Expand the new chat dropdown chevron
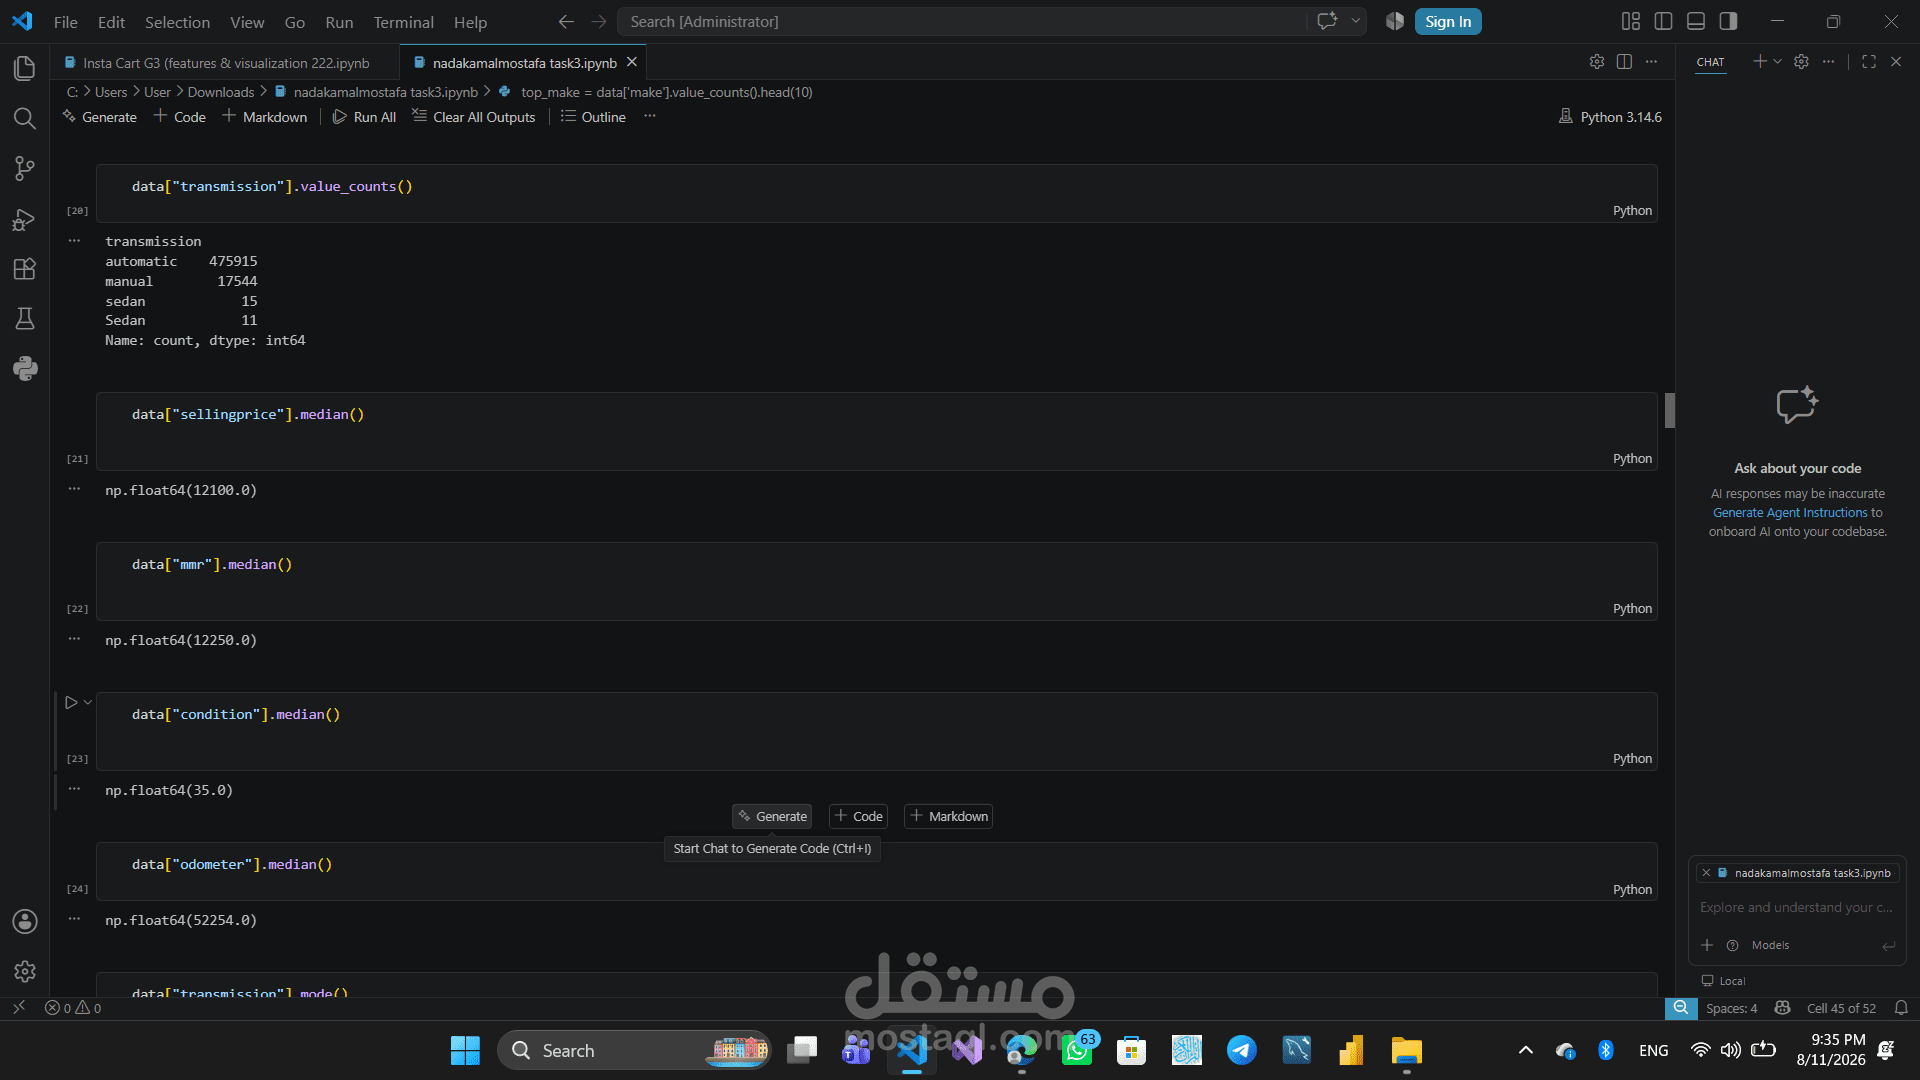1920x1080 pixels. point(1777,62)
